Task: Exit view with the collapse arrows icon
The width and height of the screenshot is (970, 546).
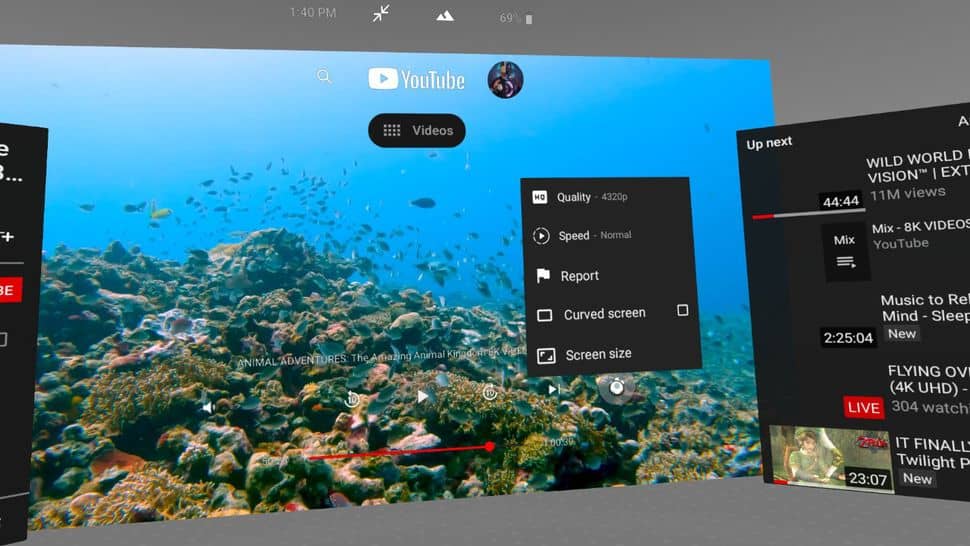Action: click(381, 14)
